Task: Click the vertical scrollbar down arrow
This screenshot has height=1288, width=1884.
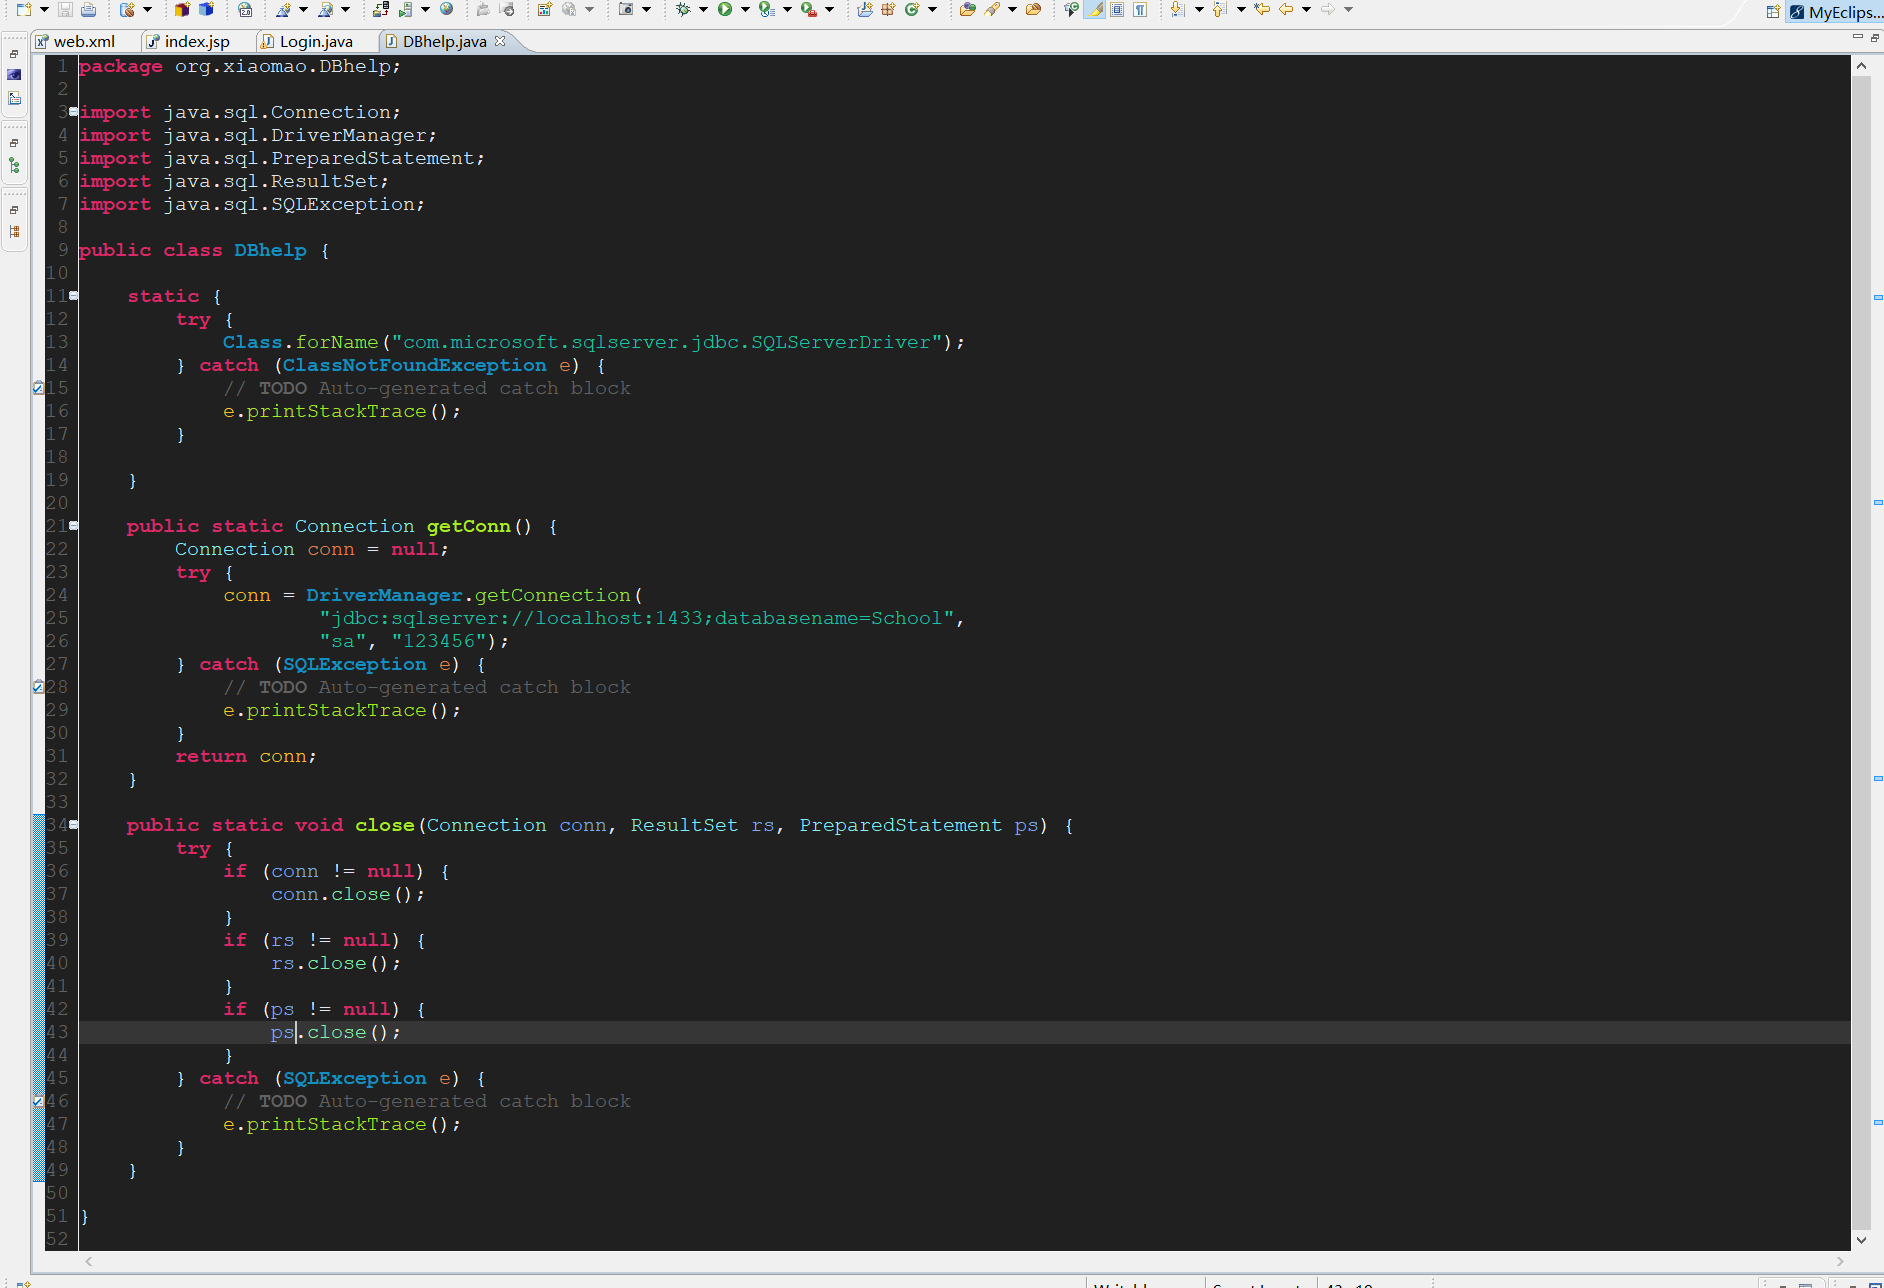Action: click(x=1861, y=1240)
